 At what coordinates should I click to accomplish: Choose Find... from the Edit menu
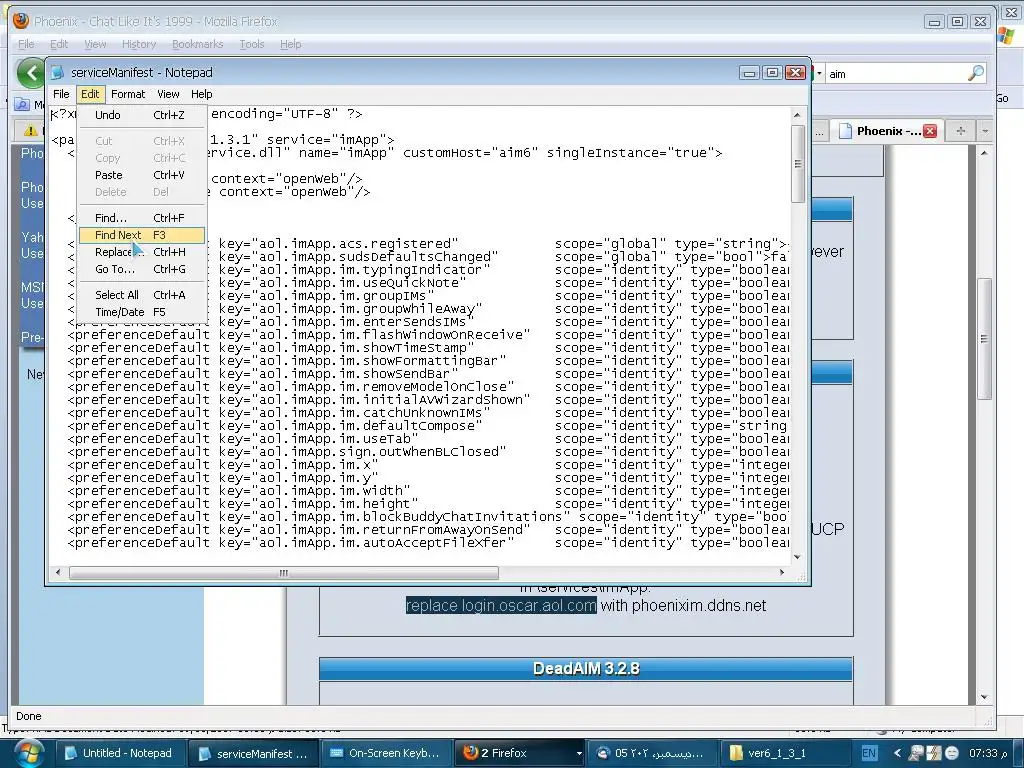[142, 218]
